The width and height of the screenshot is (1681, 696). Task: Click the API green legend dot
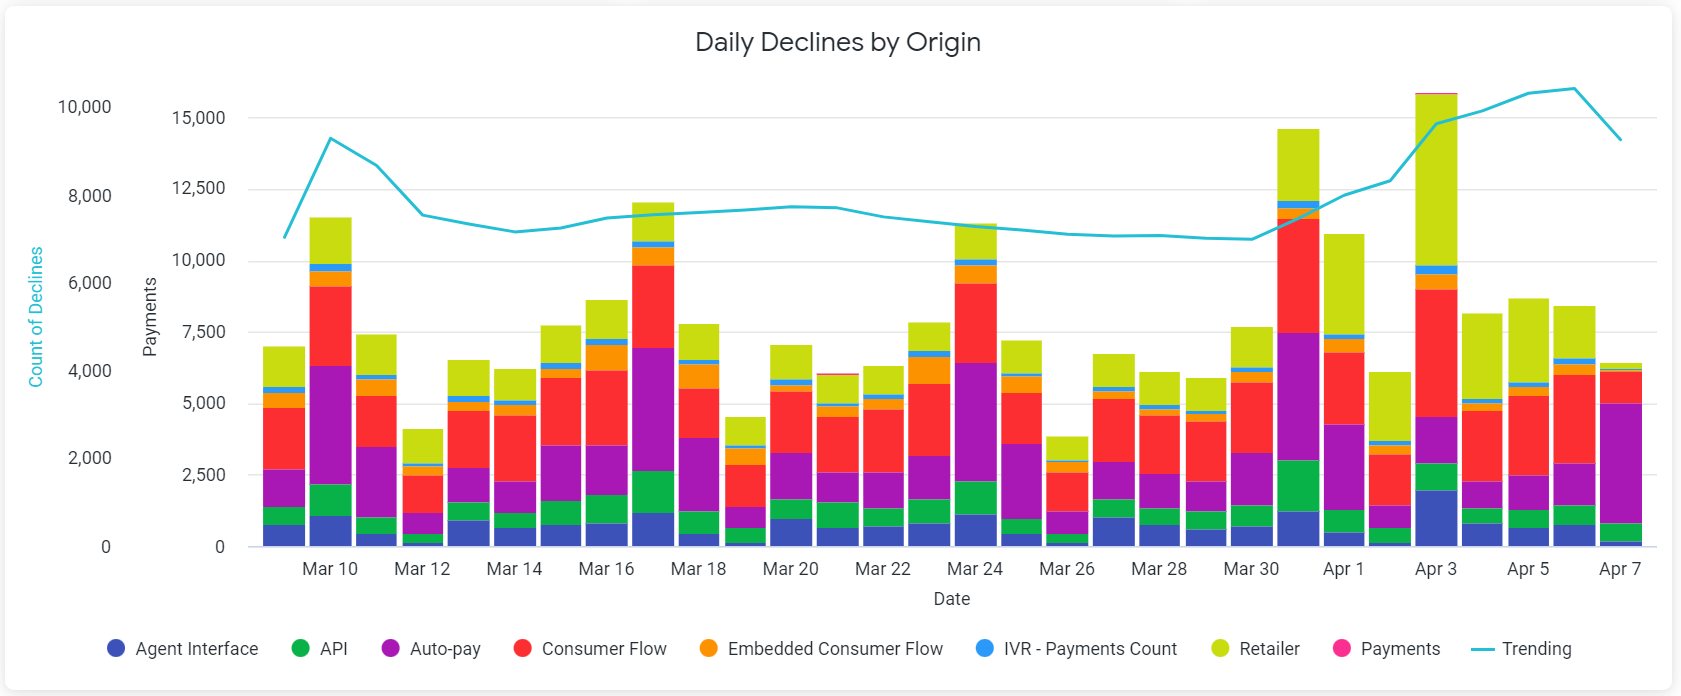[x=300, y=648]
